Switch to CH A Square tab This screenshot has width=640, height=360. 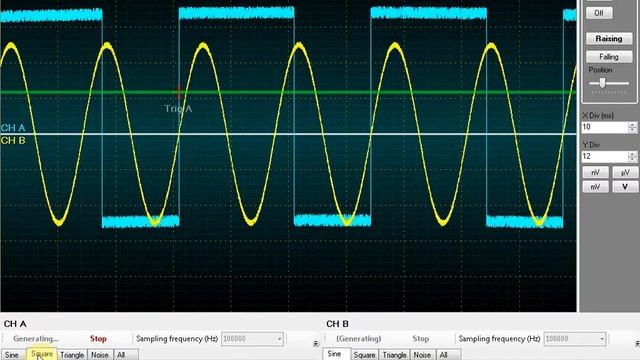point(42,354)
